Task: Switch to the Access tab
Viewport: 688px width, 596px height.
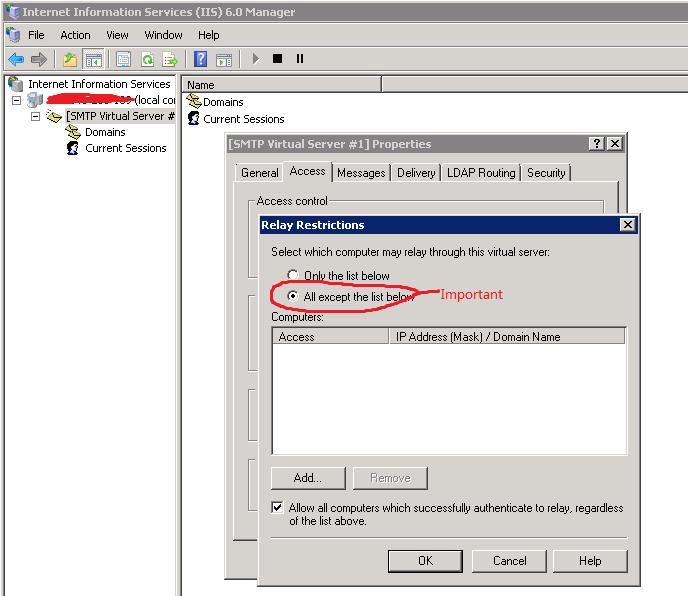Action: 308,171
